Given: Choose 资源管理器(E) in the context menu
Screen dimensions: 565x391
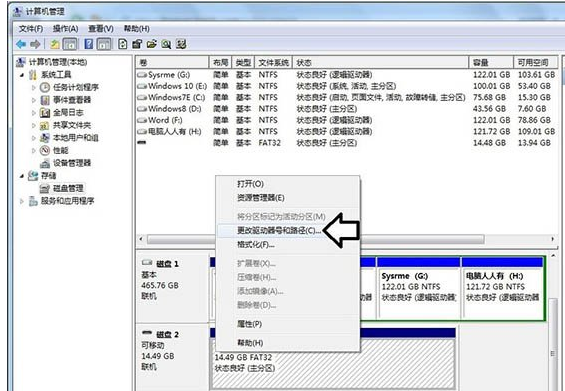Looking at the screenshot, I should click(288, 198).
